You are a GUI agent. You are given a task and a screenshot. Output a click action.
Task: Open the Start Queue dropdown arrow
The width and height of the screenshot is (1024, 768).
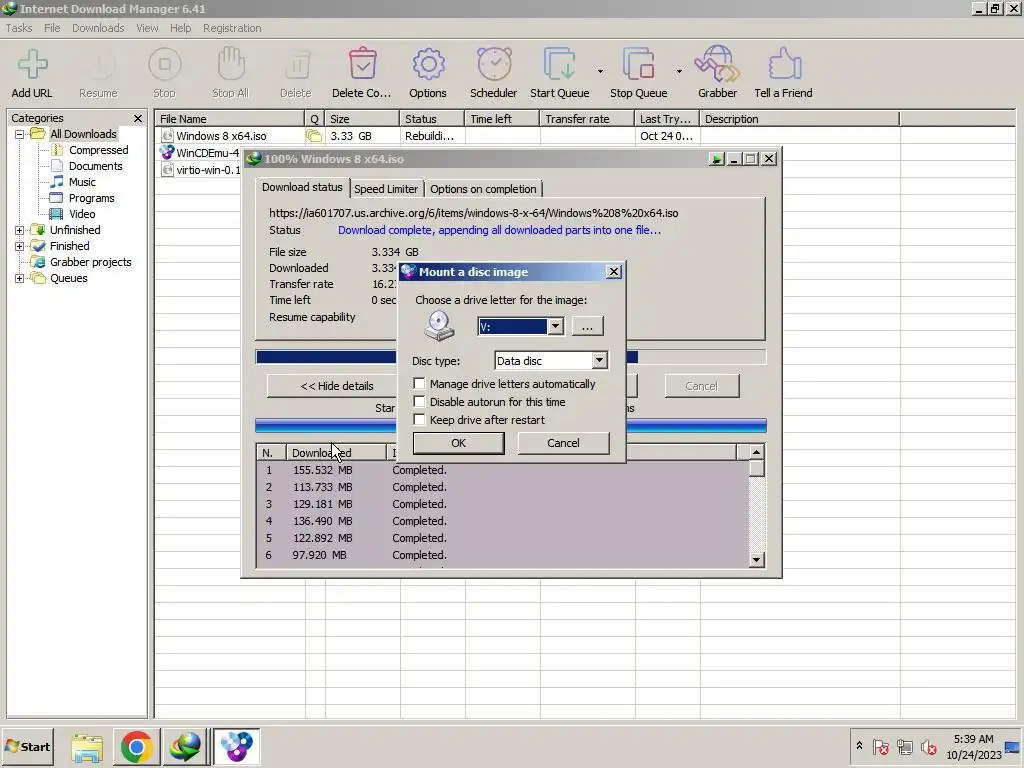pos(600,71)
